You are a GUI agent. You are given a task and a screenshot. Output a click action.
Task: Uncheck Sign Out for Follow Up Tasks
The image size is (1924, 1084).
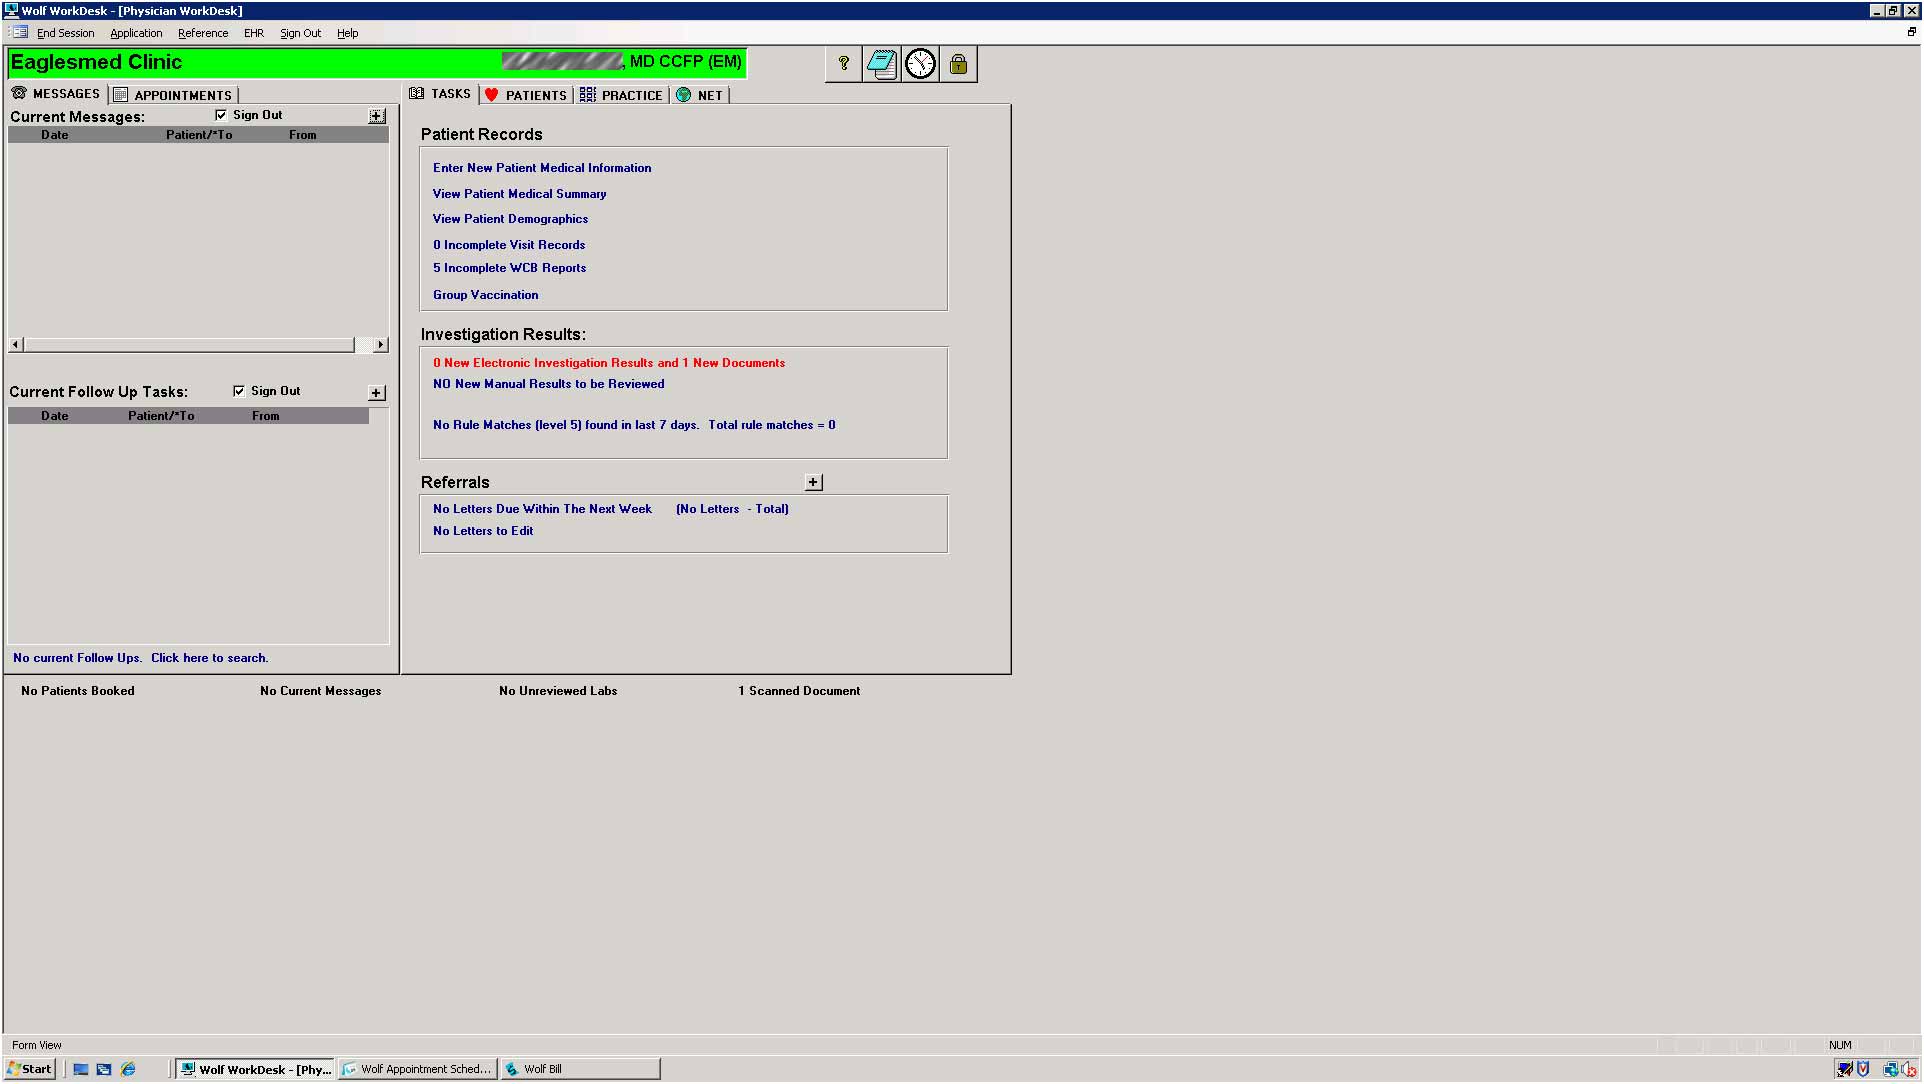[239, 391]
